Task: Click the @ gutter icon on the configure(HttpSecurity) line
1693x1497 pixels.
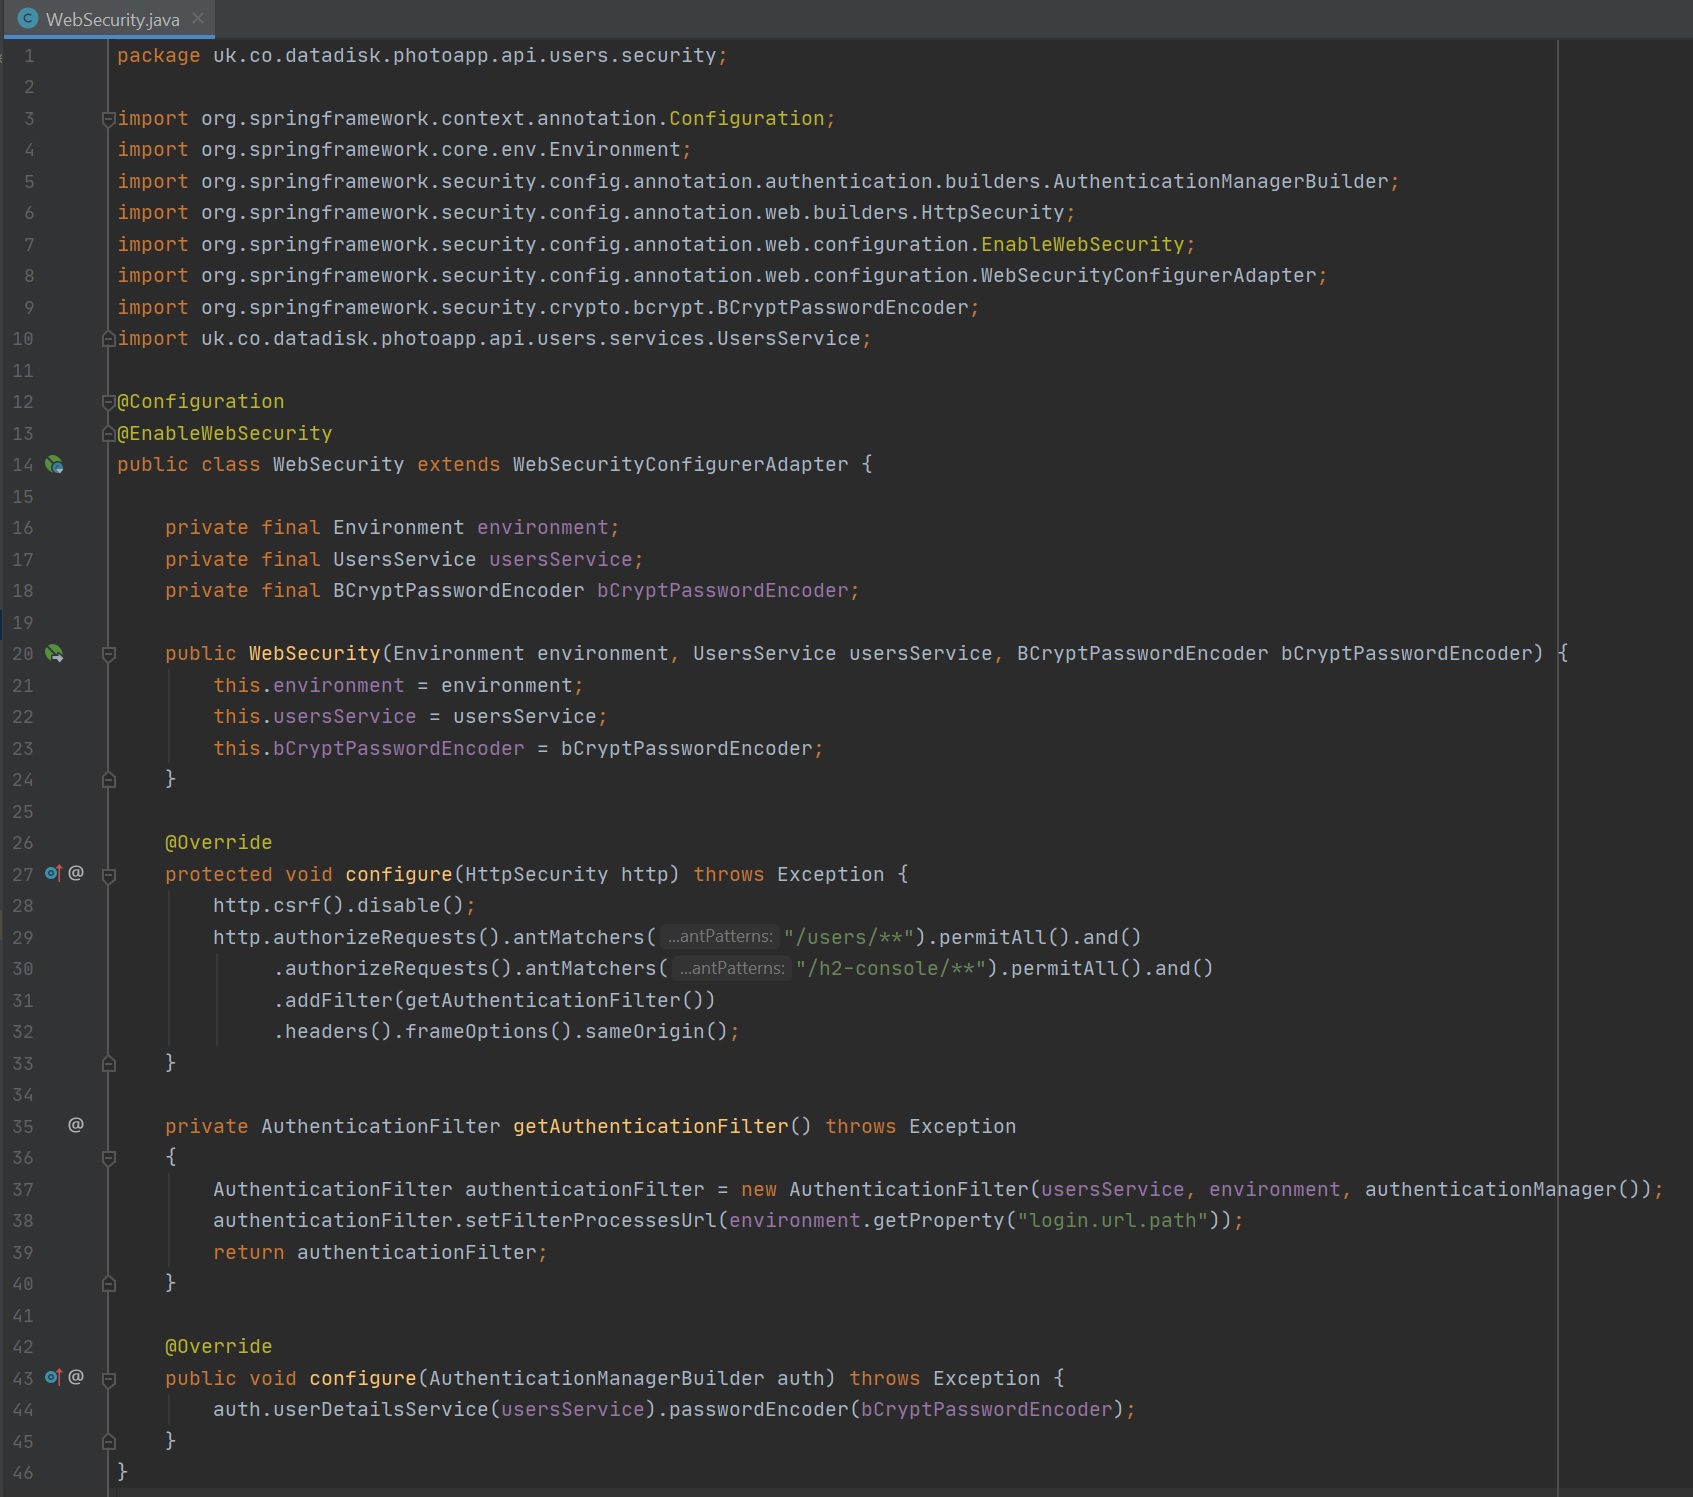Action: click(x=76, y=874)
